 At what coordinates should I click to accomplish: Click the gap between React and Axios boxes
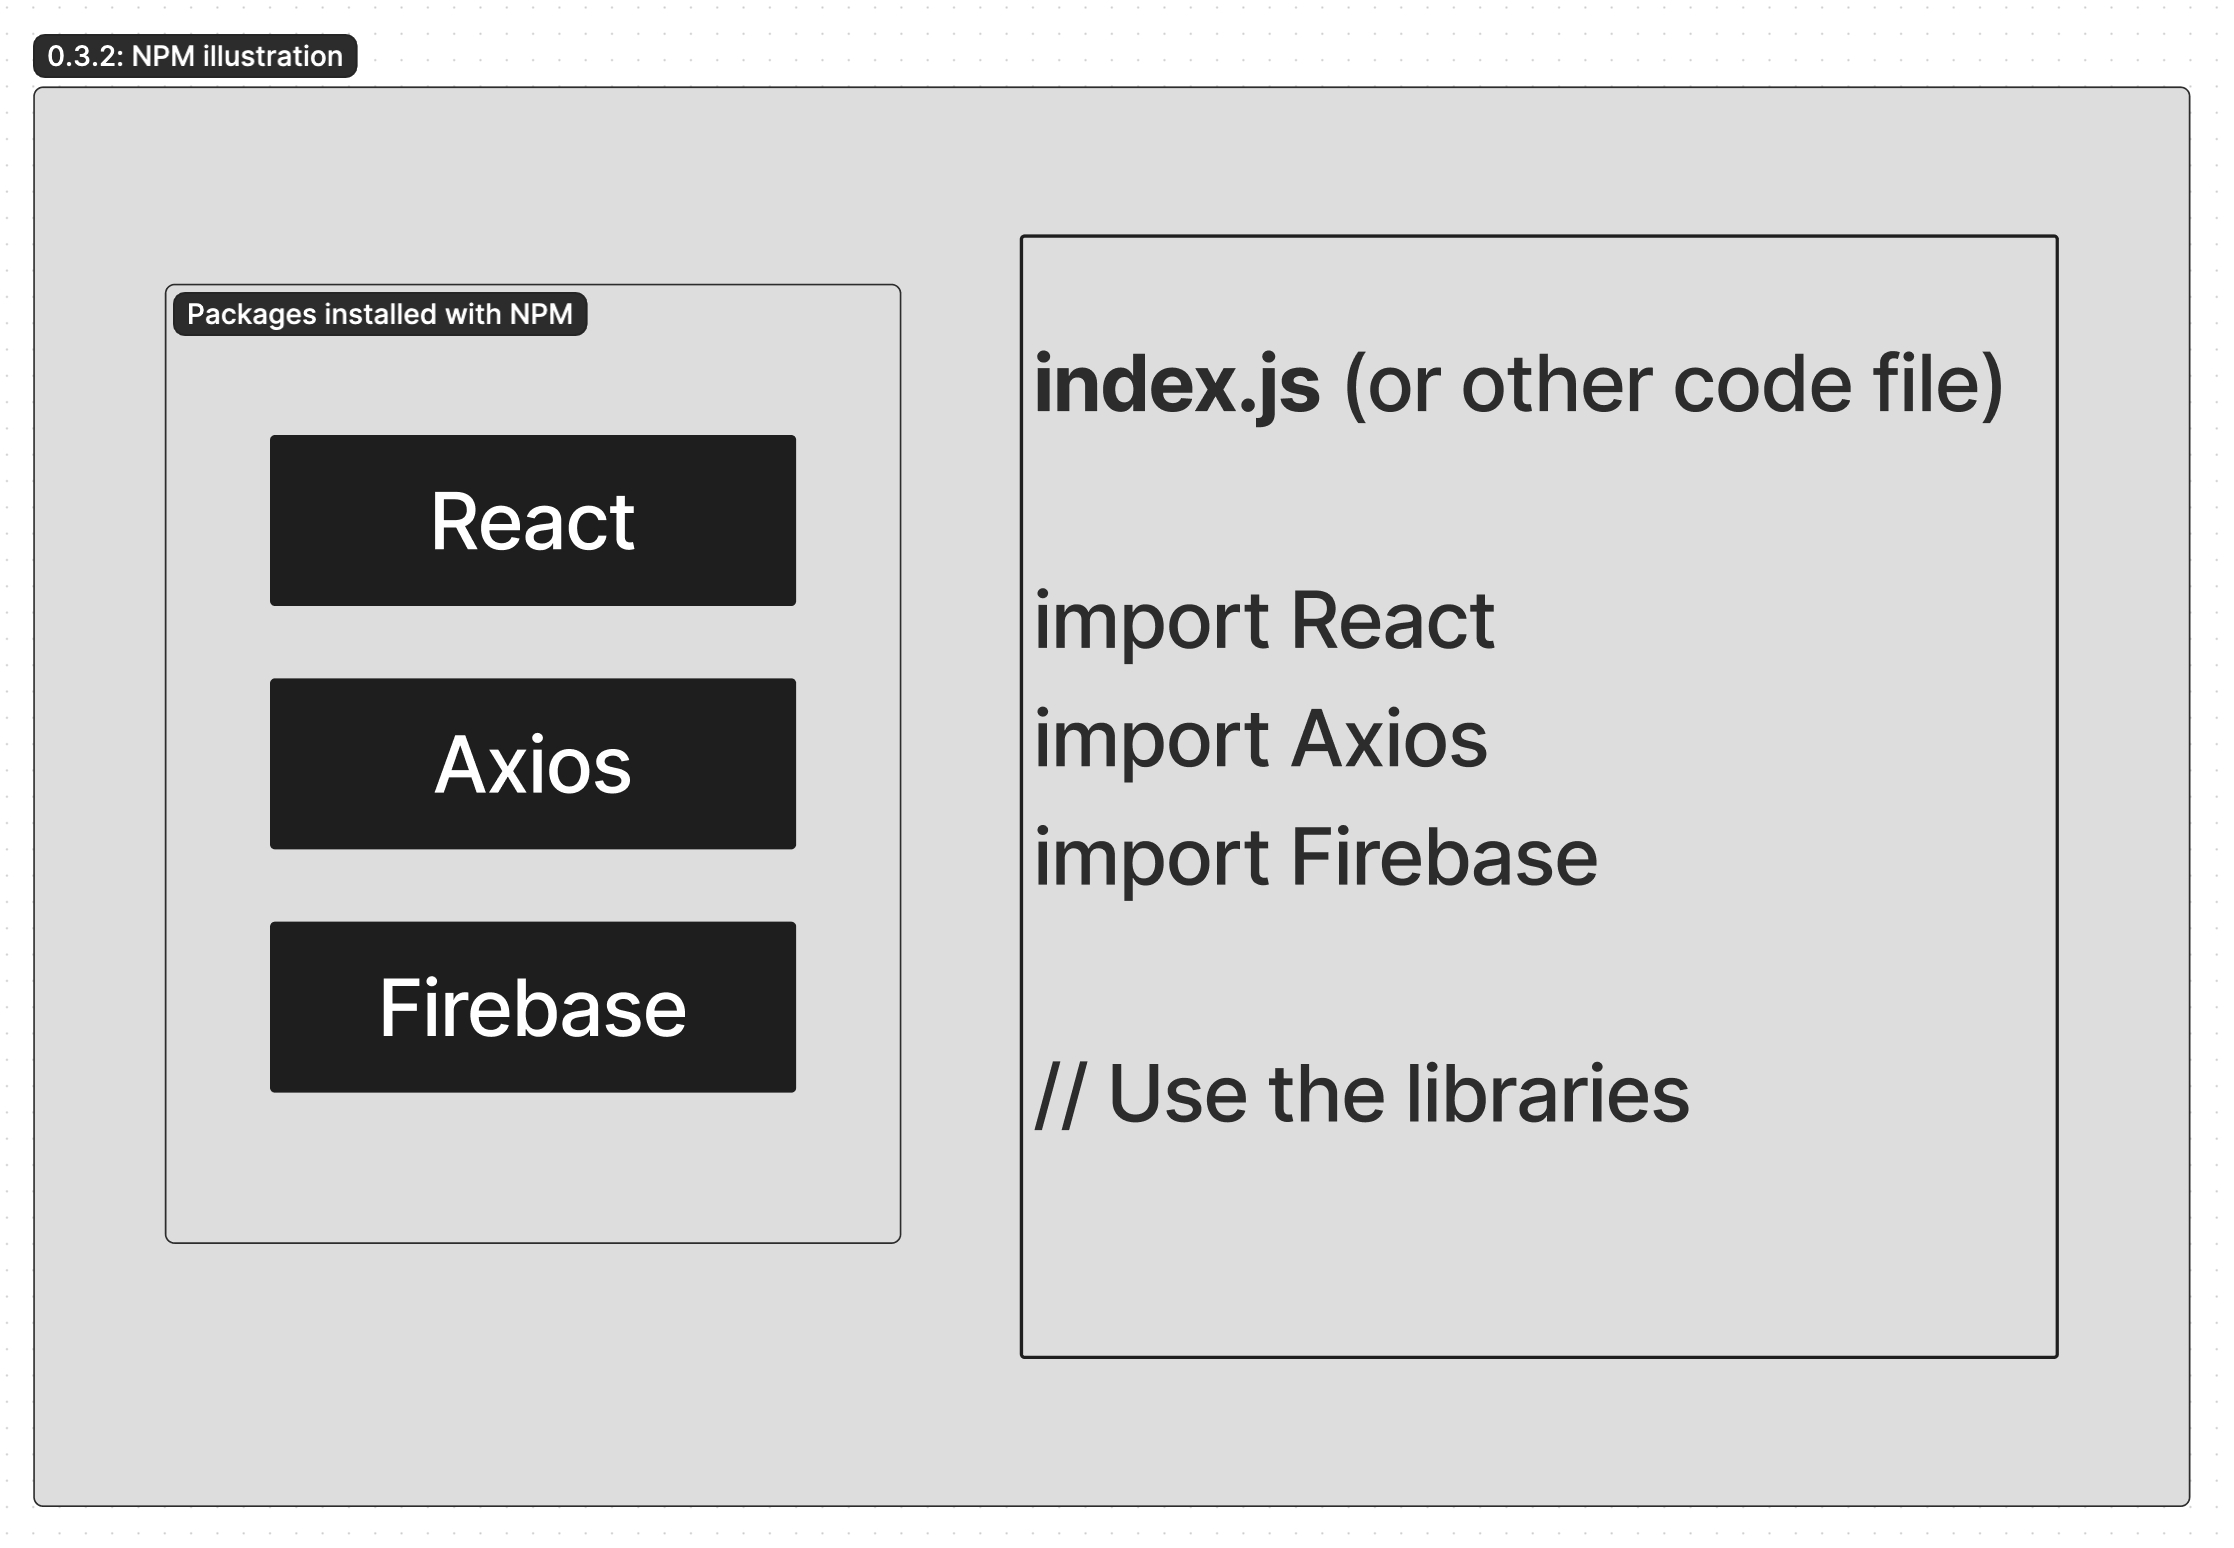(532, 642)
